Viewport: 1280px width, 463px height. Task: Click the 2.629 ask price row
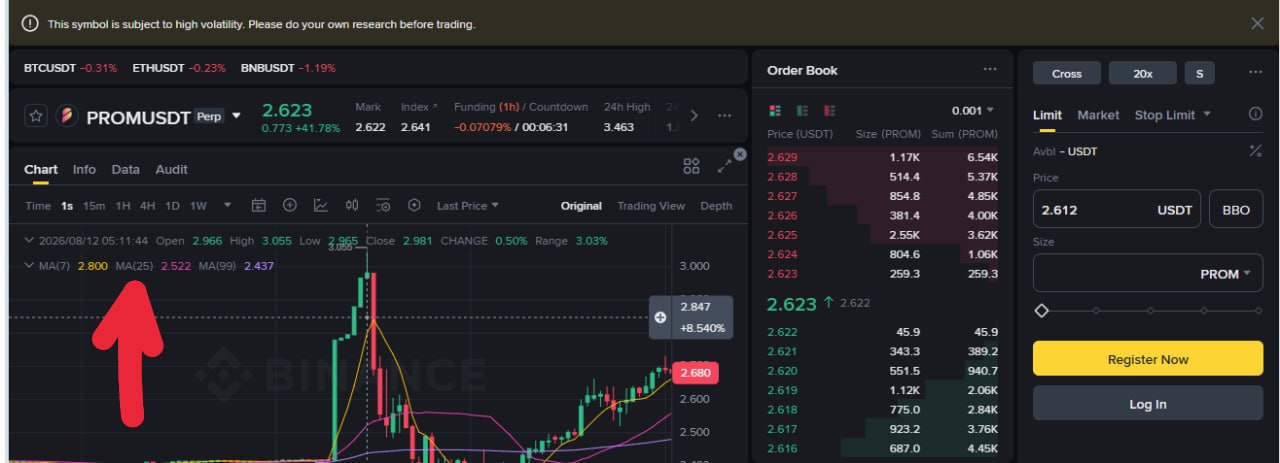click(x=883, y=157)
